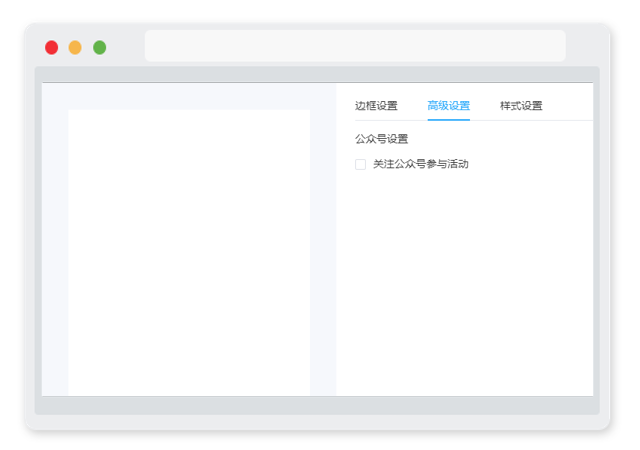This screenshot has width=640, height=450.
Task: Click the red close window dot
Action: pos(51,47)
